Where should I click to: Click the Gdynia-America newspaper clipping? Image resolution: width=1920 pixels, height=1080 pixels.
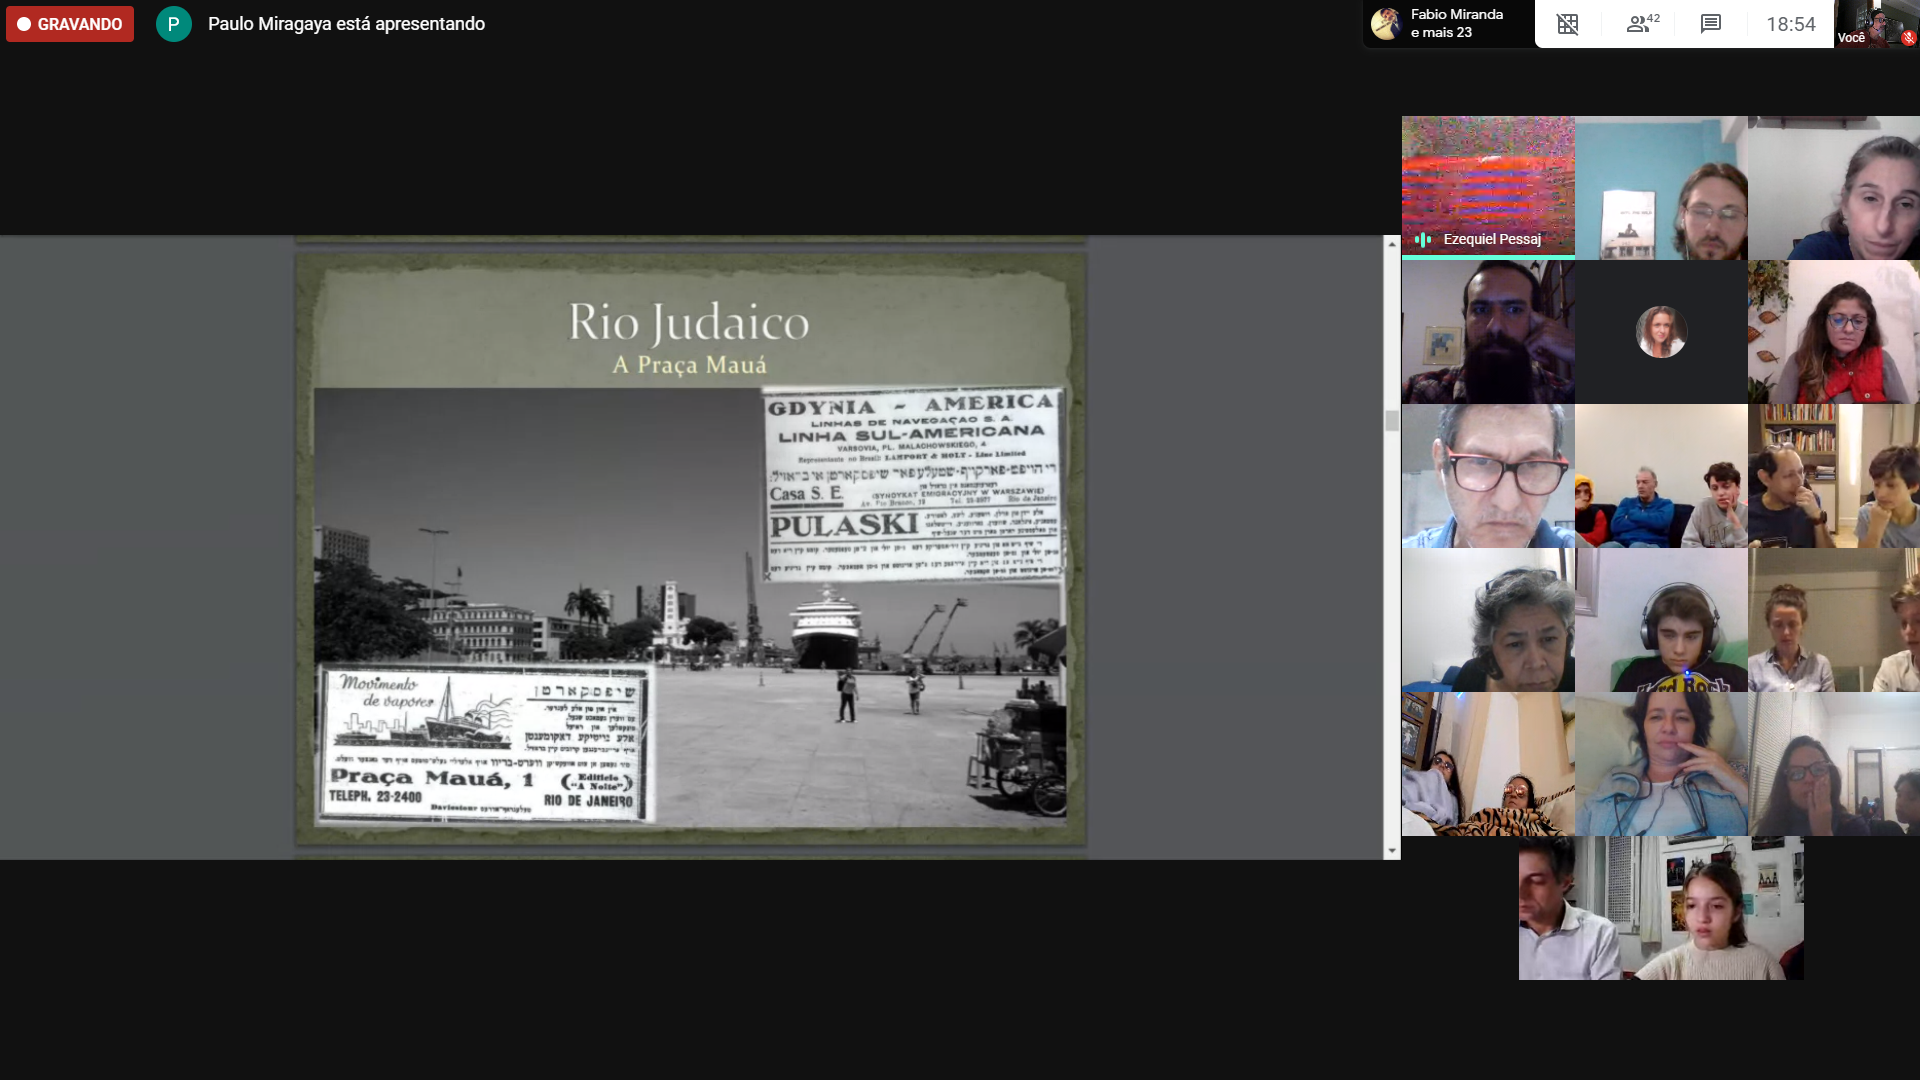[x=913, y=484]
